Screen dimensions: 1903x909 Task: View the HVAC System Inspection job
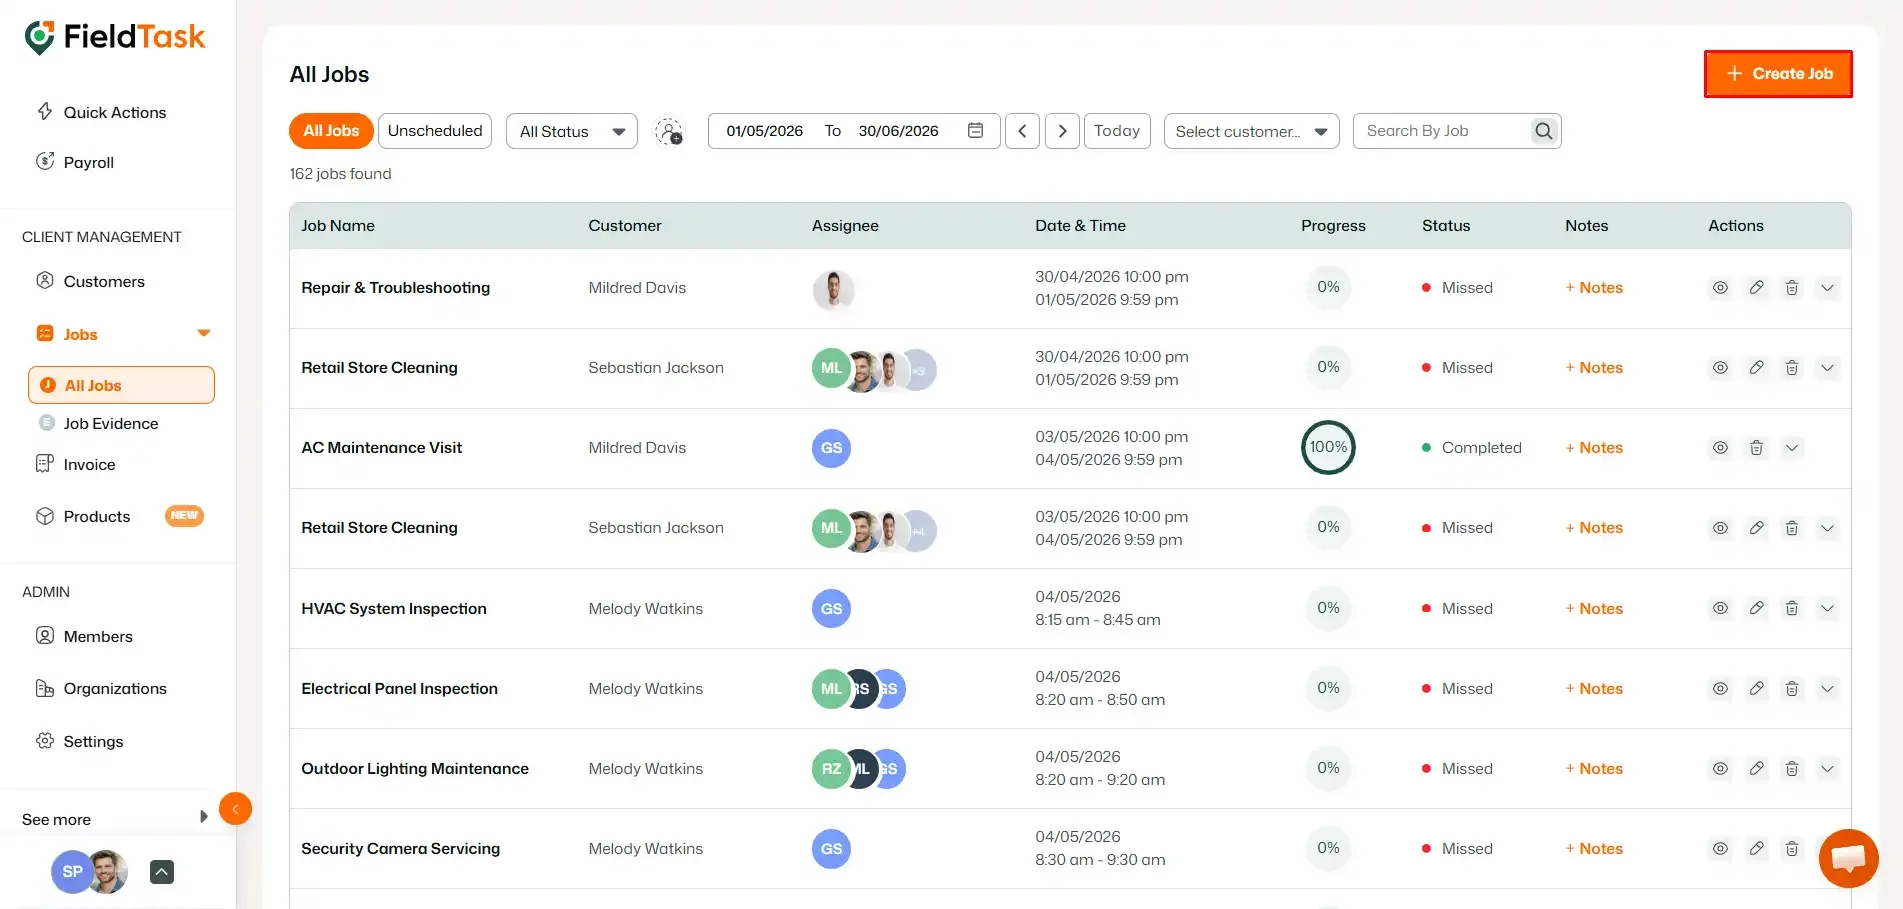pos(1720,608)
